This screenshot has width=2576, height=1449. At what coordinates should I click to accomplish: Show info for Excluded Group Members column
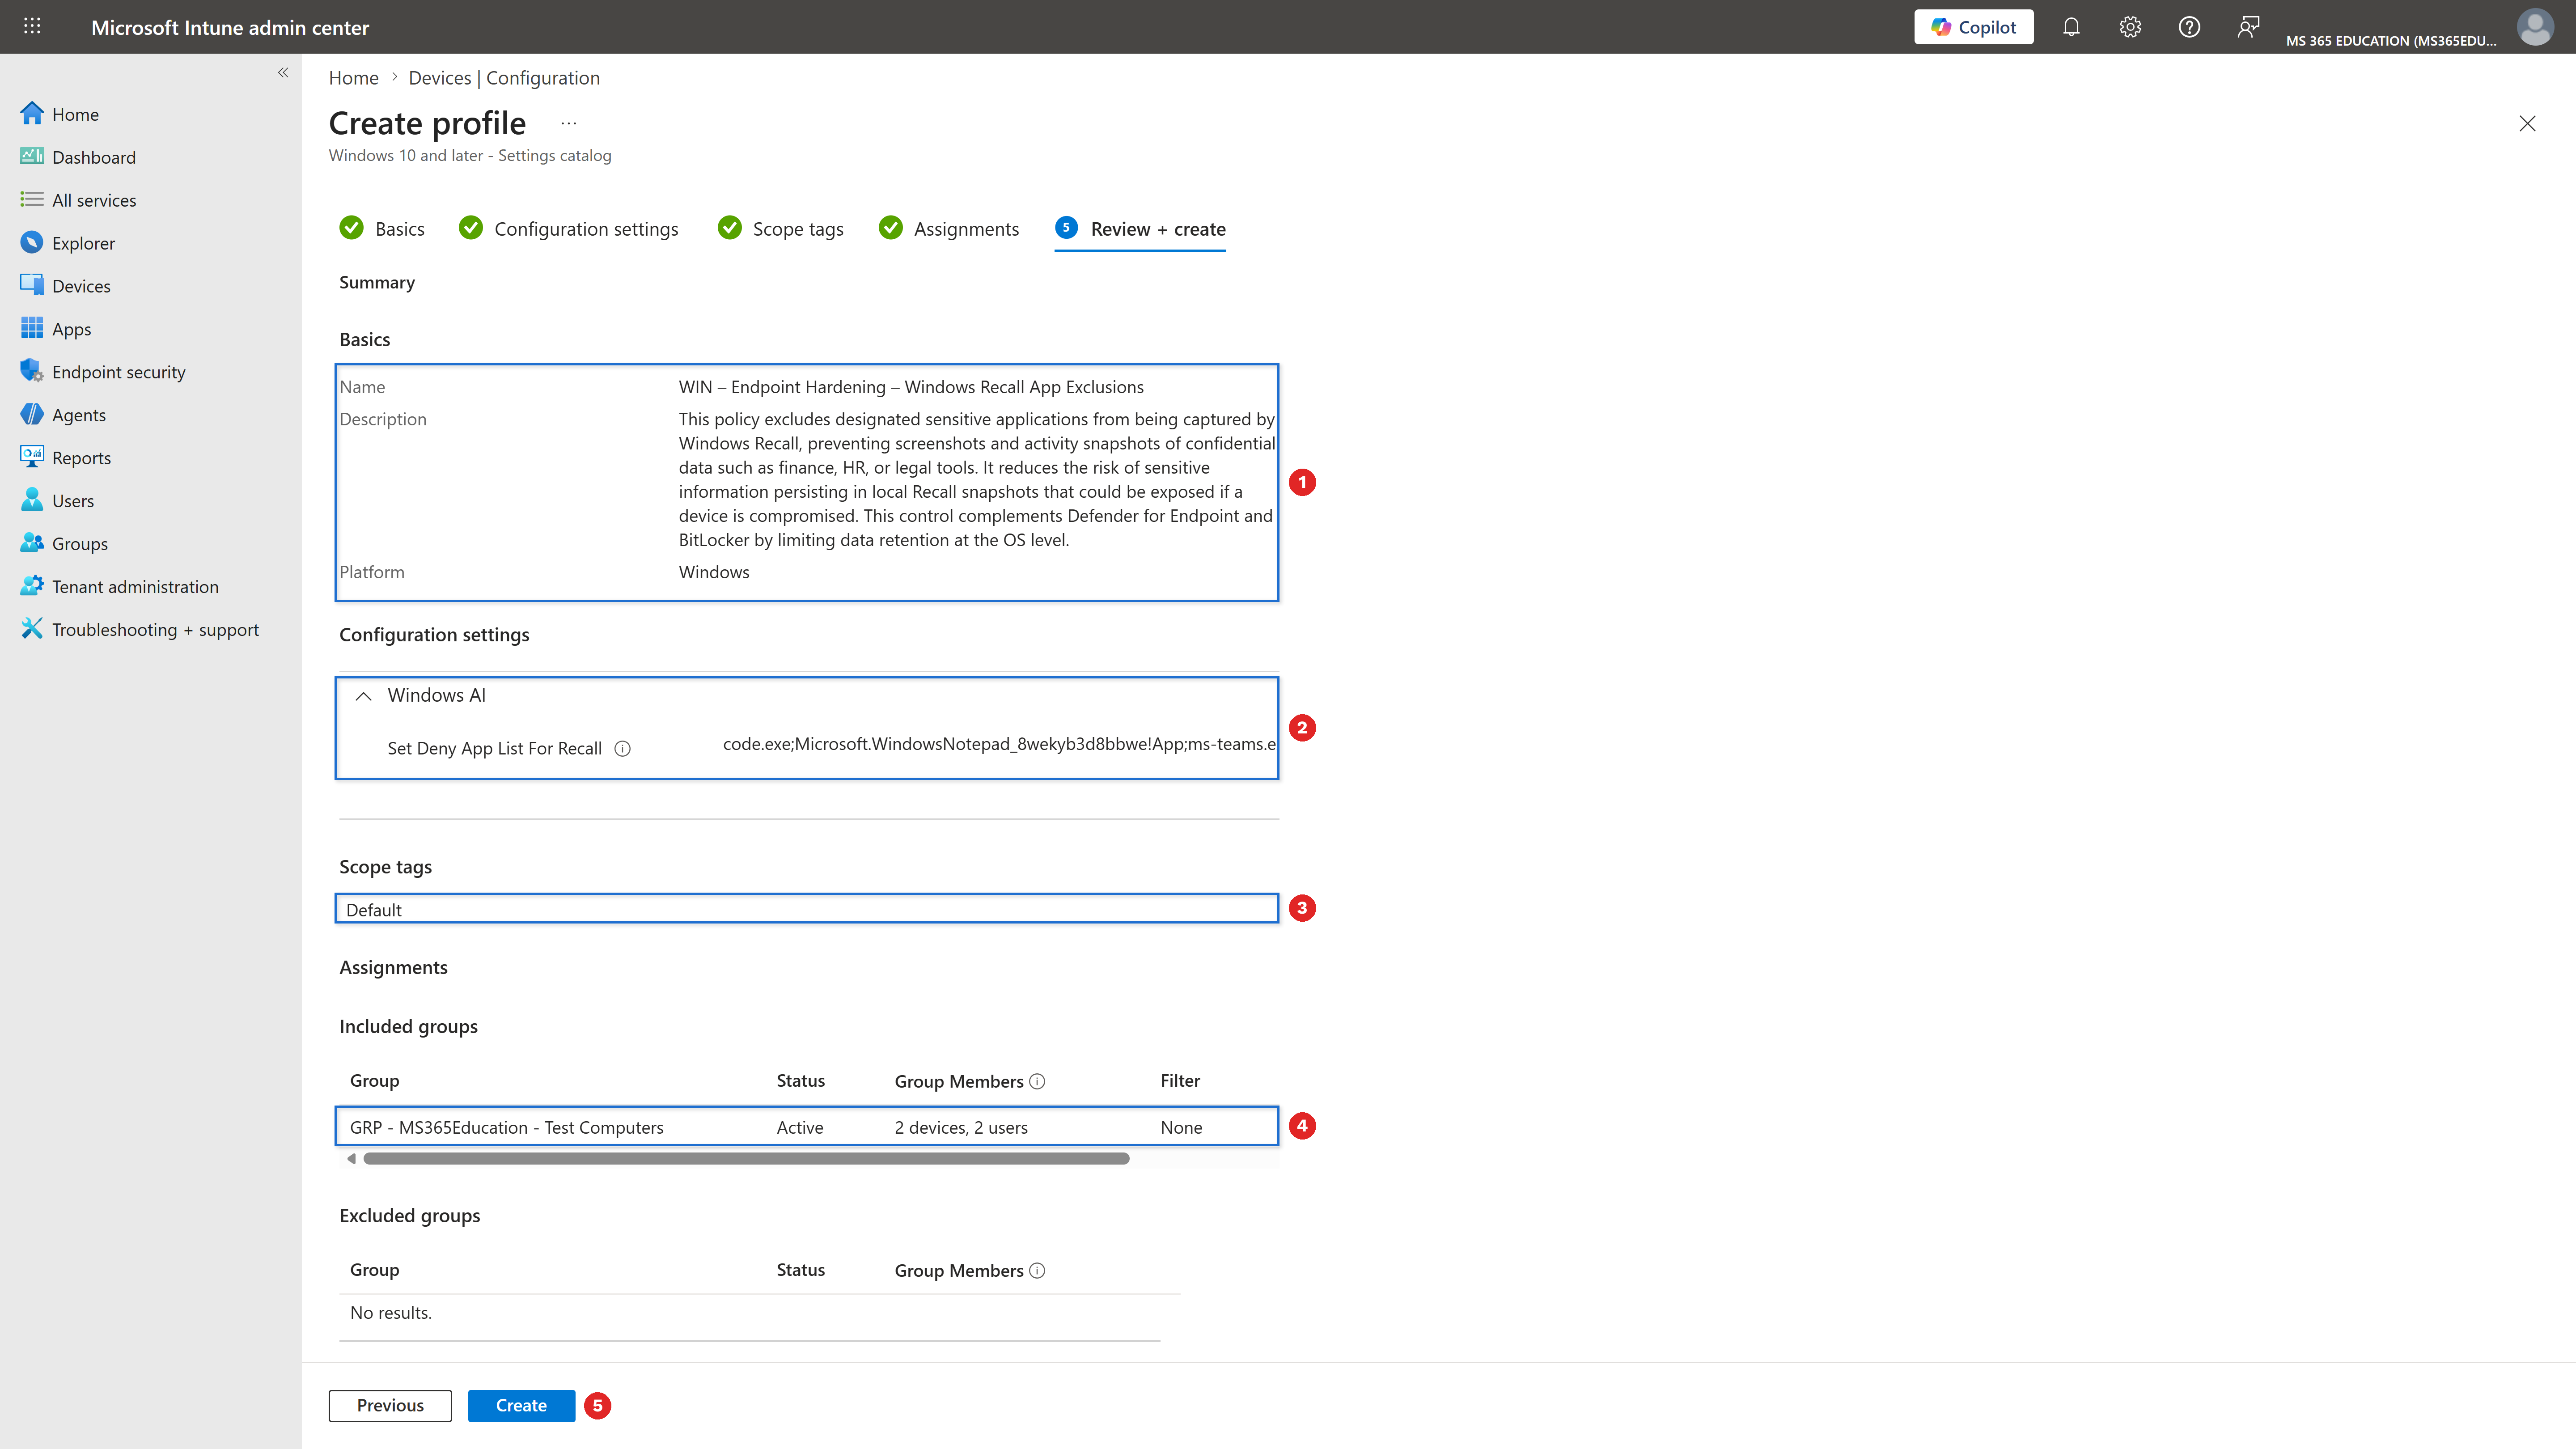(1037, 1270)
